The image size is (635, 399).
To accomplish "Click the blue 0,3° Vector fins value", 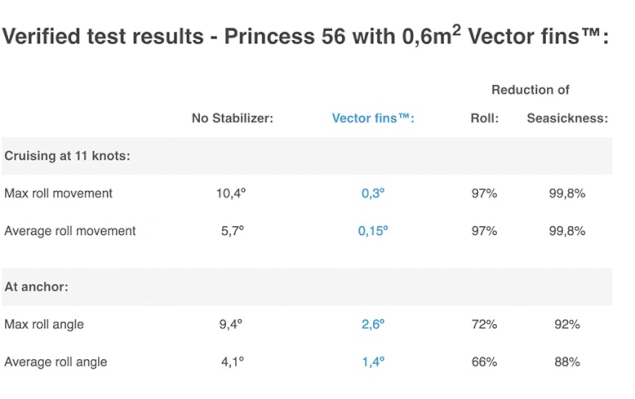I will coord(373,193).
